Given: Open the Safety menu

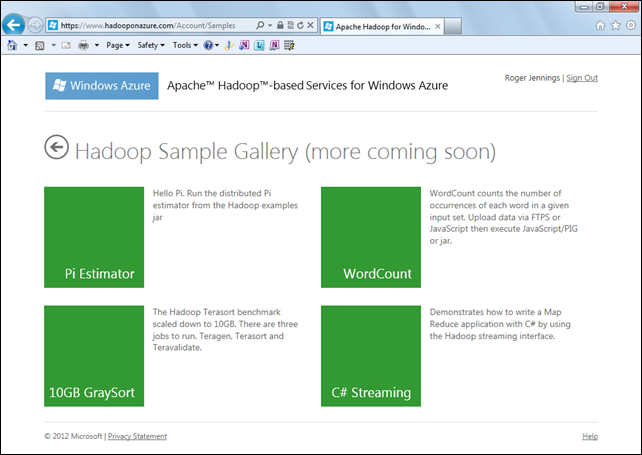Looking at the screenshot, I should click(151, 45).
